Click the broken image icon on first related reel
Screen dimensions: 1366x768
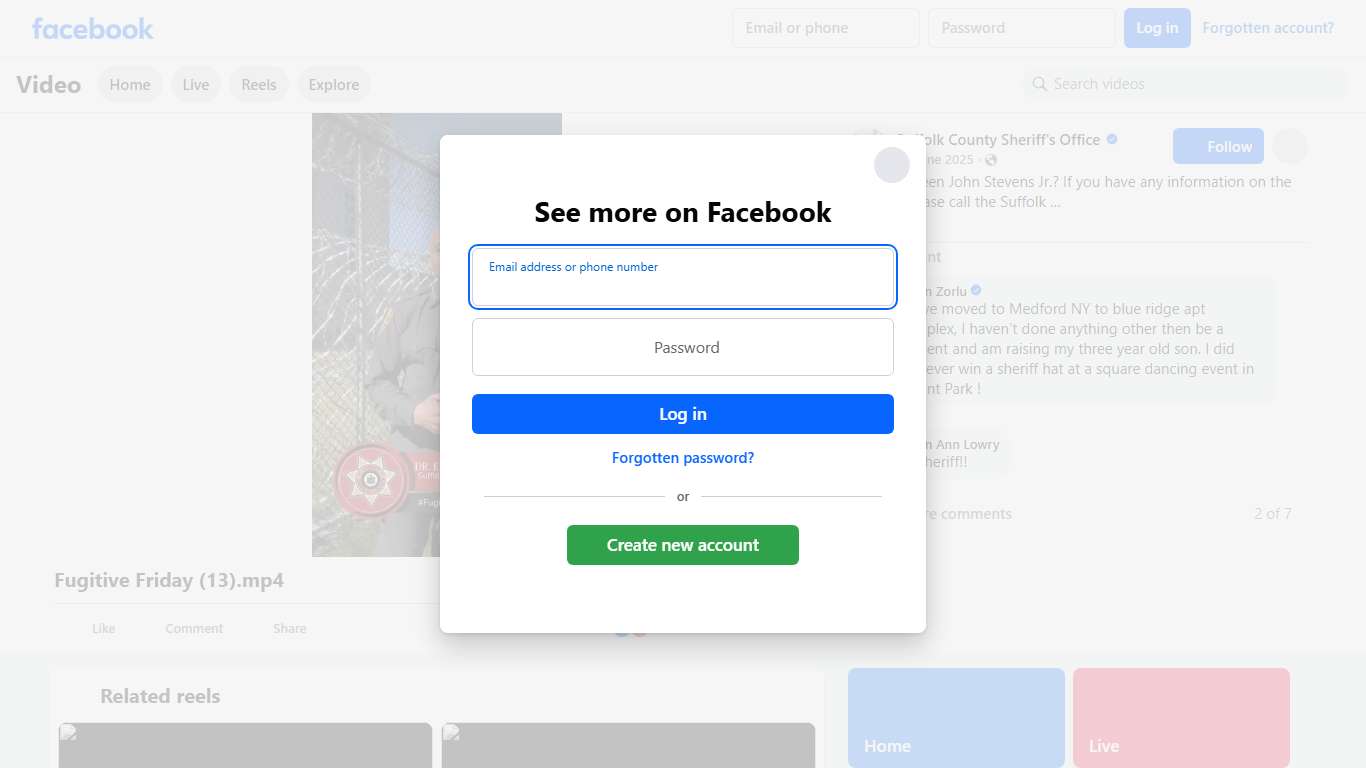click(68, 732)
